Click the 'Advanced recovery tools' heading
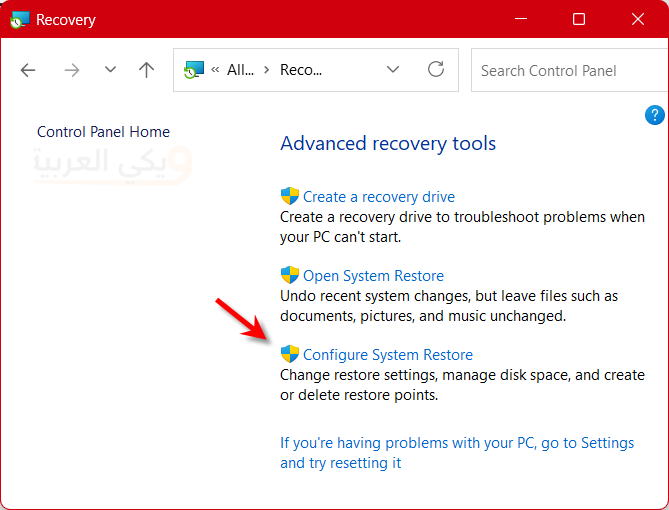 click(388, 143)
